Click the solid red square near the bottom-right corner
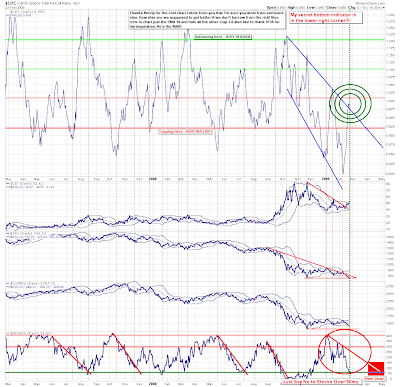This screenshot has width=400, height=387. (x=376, y=368)
